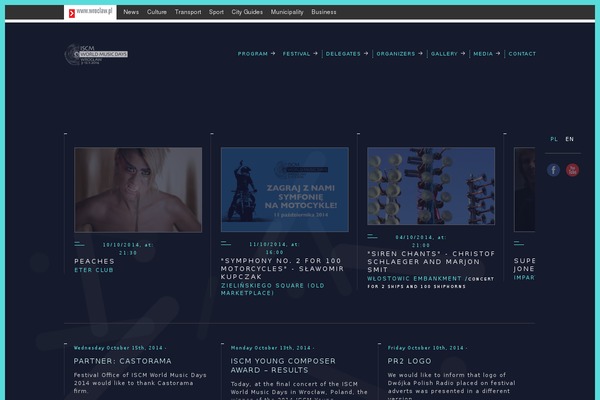Viewport: 600px width, 400px height.
Task: Open Culture in the top bar
Action: 157,12
